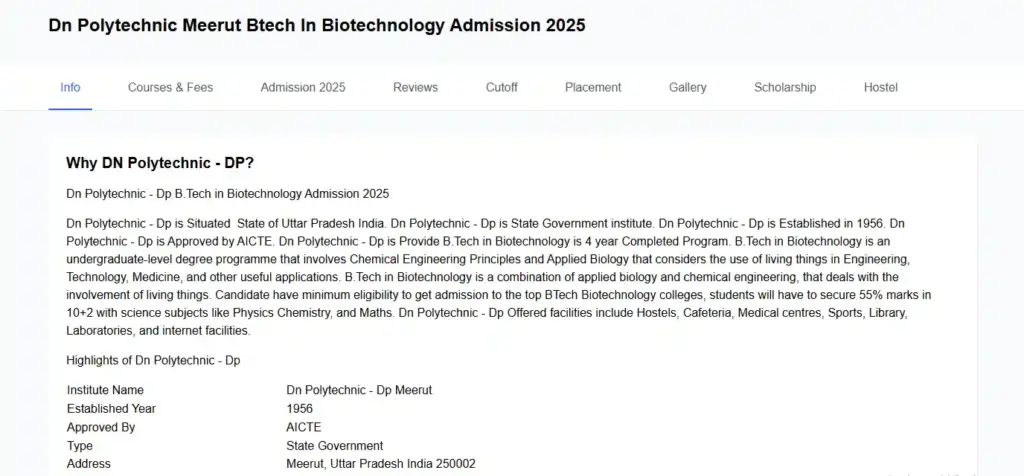Switch to the Info tab

70,87
